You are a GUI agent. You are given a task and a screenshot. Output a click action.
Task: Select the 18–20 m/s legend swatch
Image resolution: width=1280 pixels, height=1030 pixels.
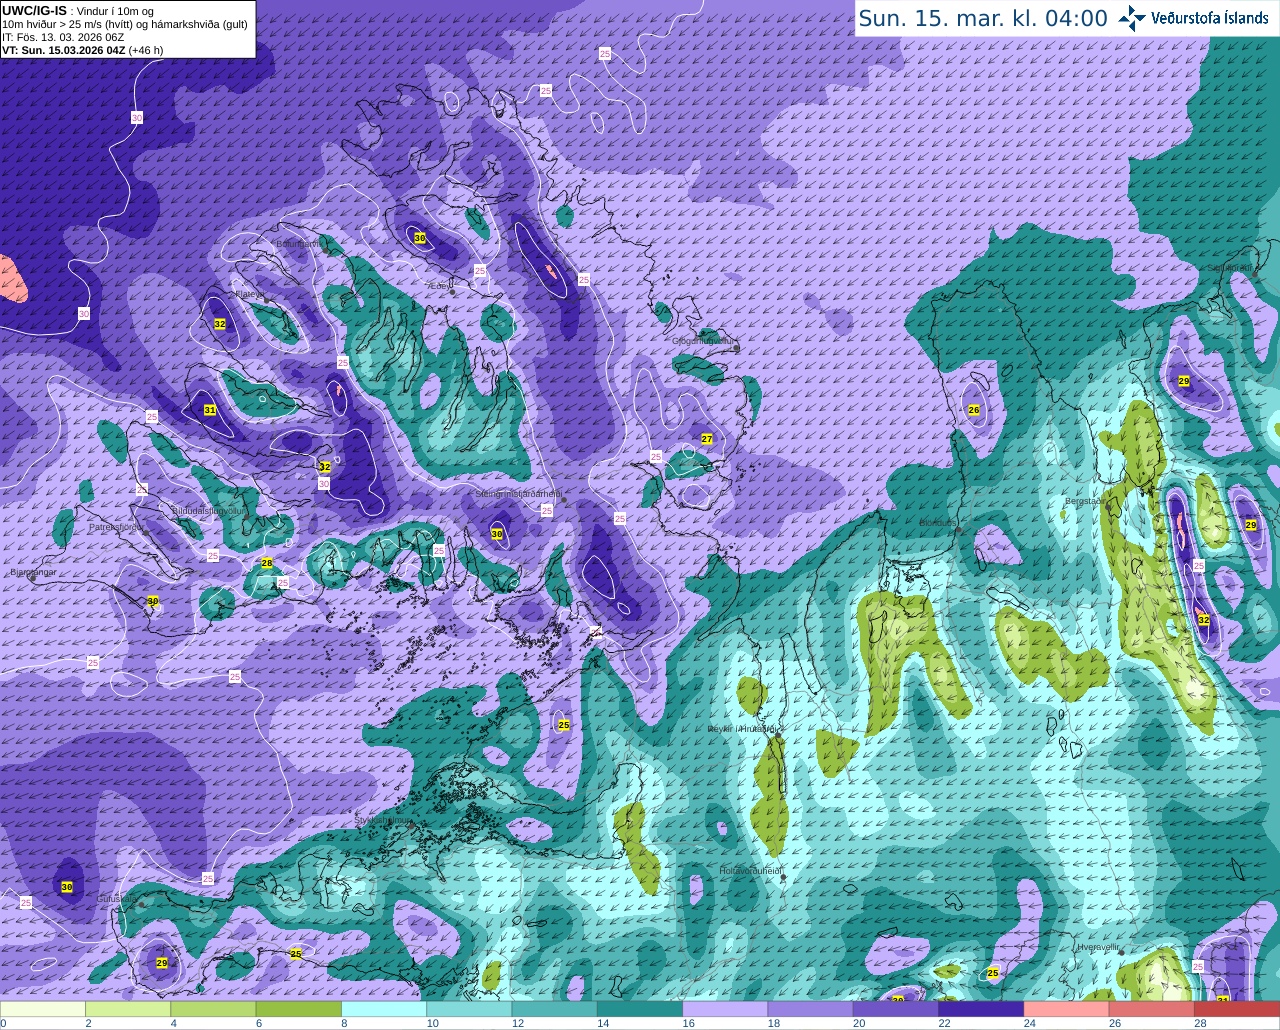[x=810, y=1008]
